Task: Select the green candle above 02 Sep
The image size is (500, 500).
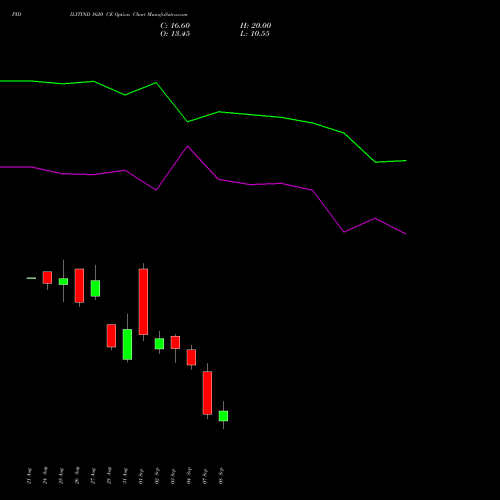Action: tap(159, 344)
